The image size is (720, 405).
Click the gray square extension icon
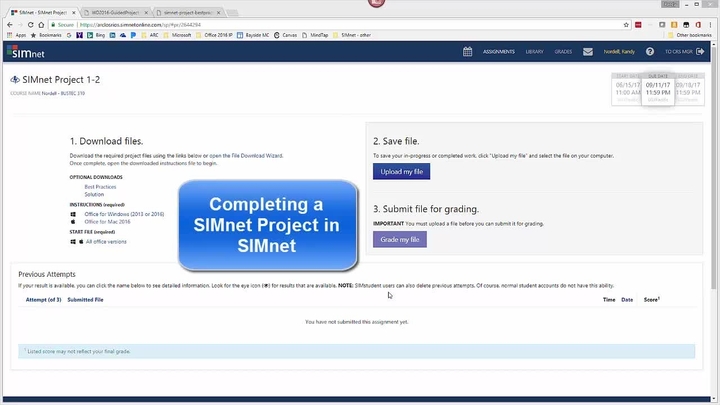click(662, 25)
